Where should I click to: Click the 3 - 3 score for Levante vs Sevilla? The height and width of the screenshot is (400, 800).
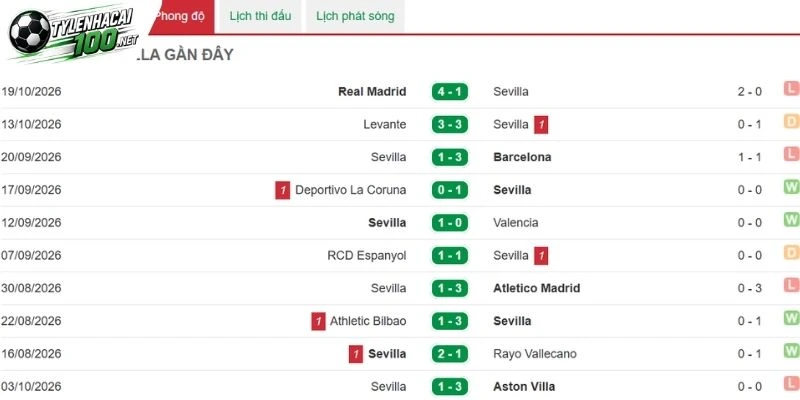[449, 124]
